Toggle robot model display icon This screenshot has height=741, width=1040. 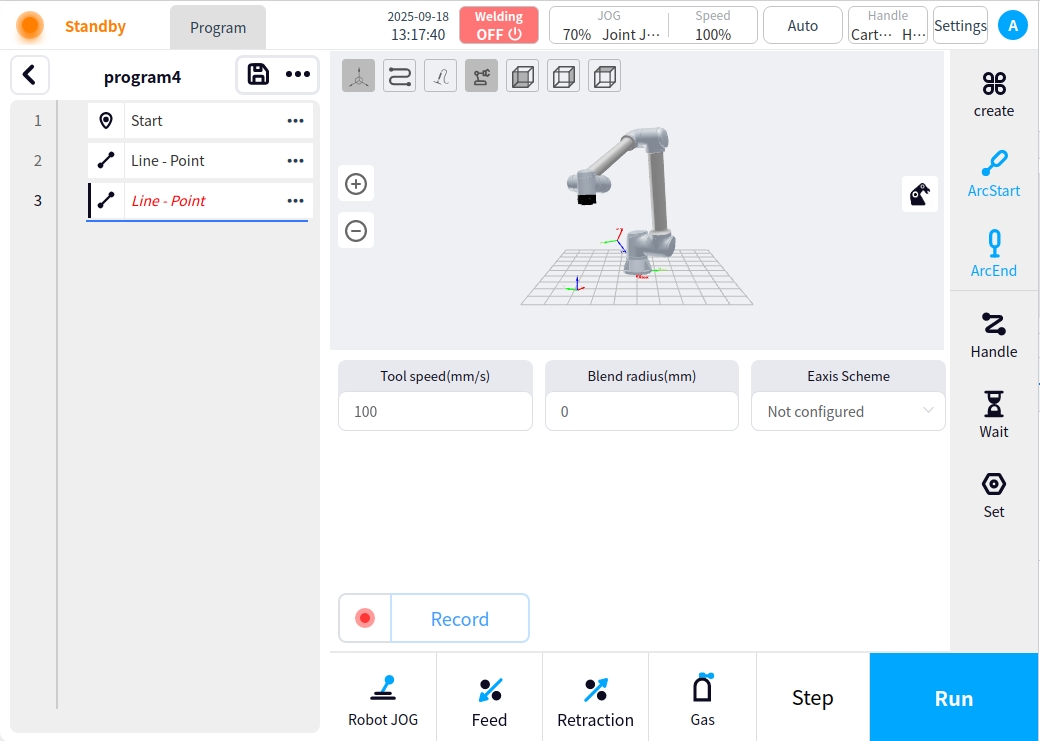[x=481, y=76]
